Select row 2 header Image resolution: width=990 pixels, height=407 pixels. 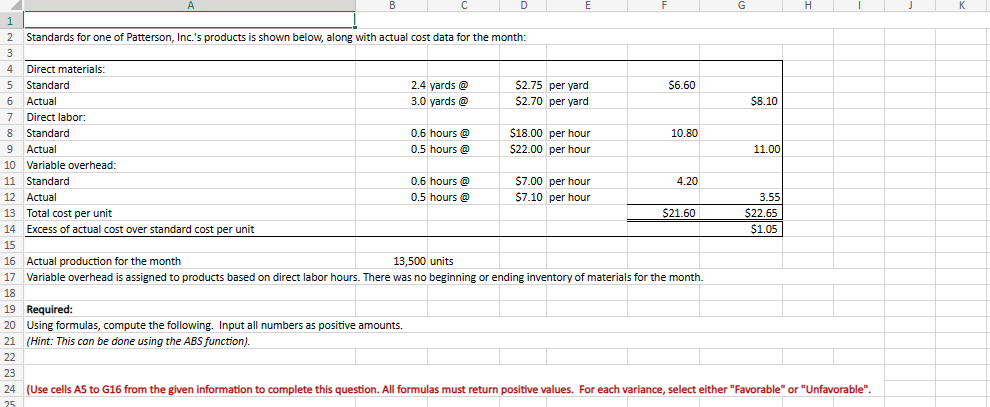pyautogui.click(x=11, y=37)
